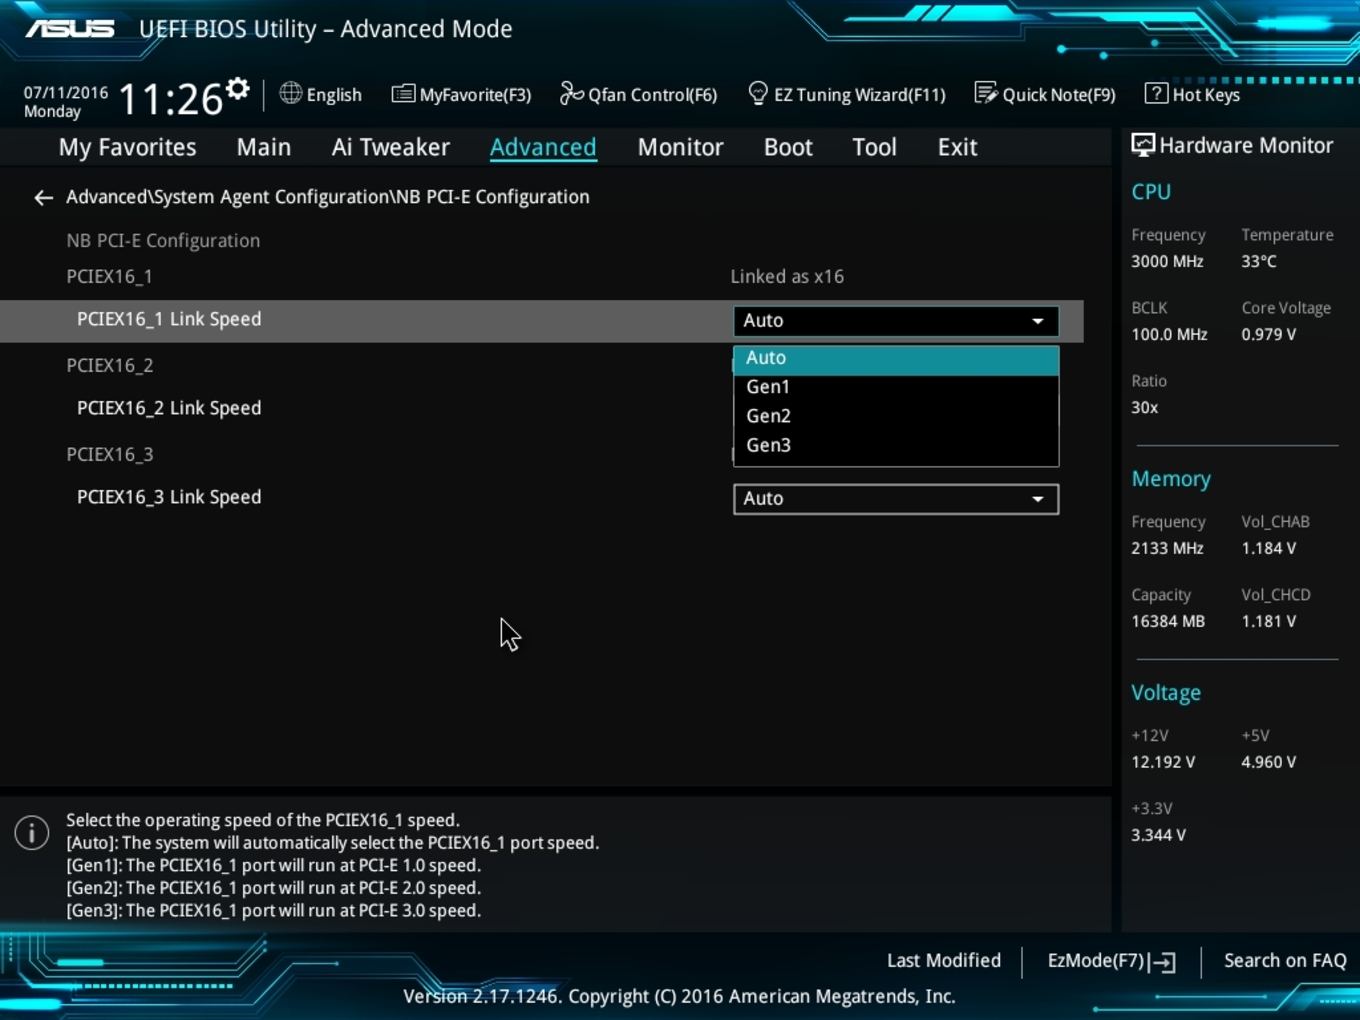Click the NB PCI-E Configuration heading
1360x1020 pixels.
pos(163,241)
